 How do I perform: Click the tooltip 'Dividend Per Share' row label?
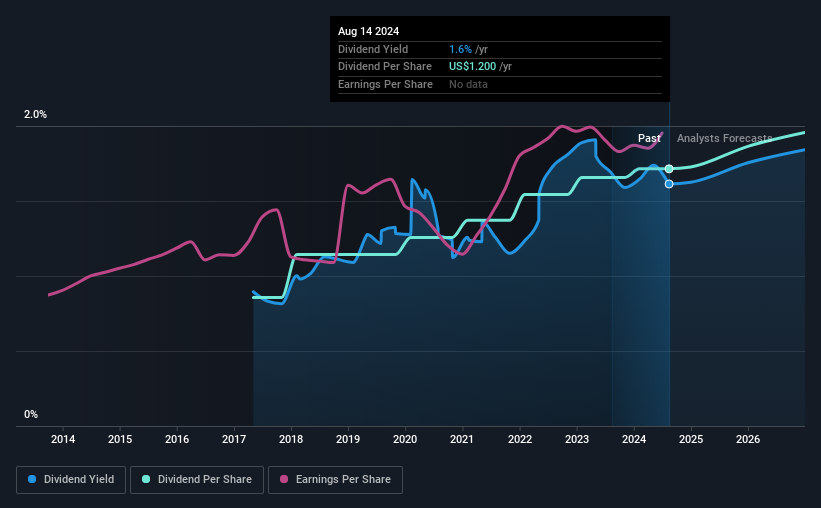(385, 67)
